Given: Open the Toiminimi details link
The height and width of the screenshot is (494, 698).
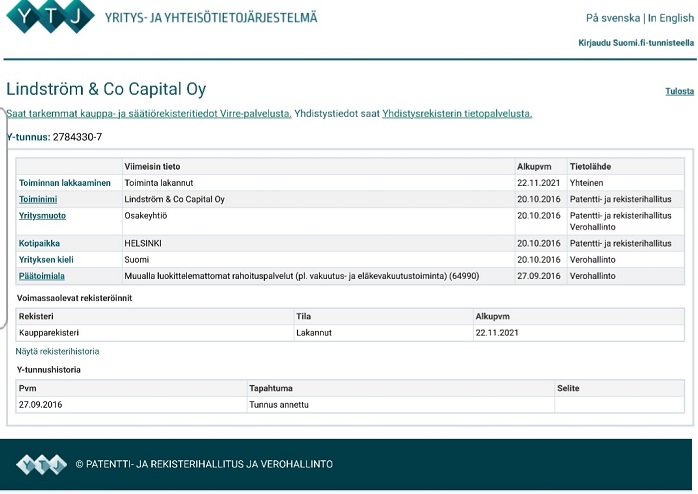Looking at the screenshot, I should click(38, 199).
